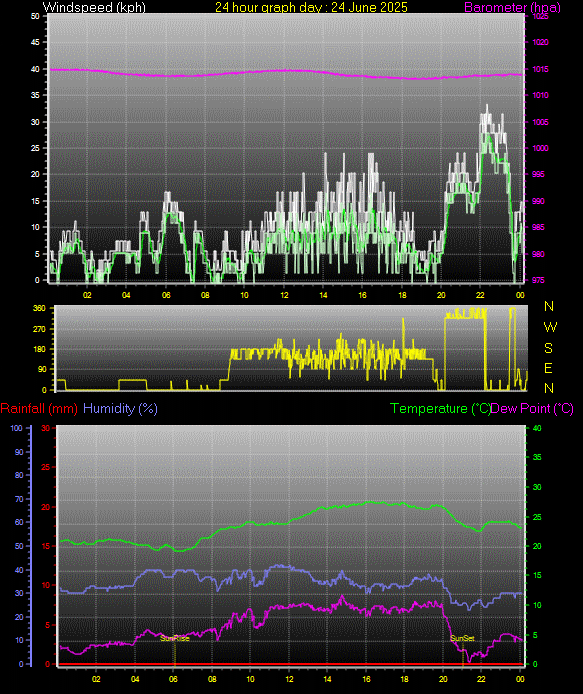Select the 'Barometer (hpa)' axis title
583x694 pixels.
[x=512, y=7]
